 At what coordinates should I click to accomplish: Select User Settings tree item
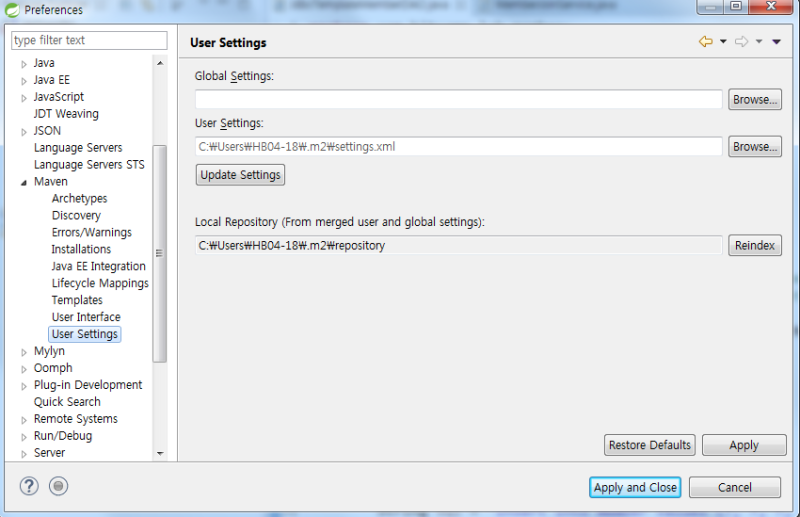pos(85,334)
